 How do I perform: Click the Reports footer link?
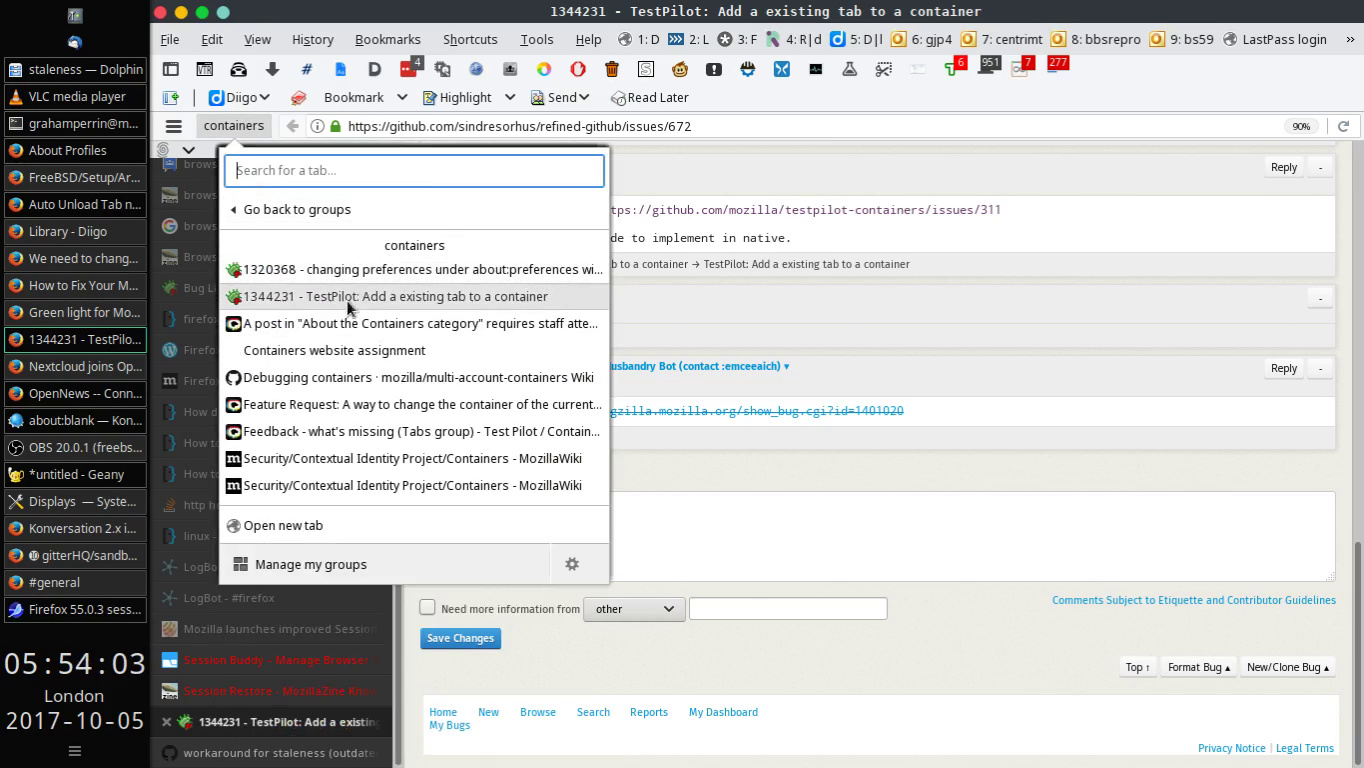(649, 712)
